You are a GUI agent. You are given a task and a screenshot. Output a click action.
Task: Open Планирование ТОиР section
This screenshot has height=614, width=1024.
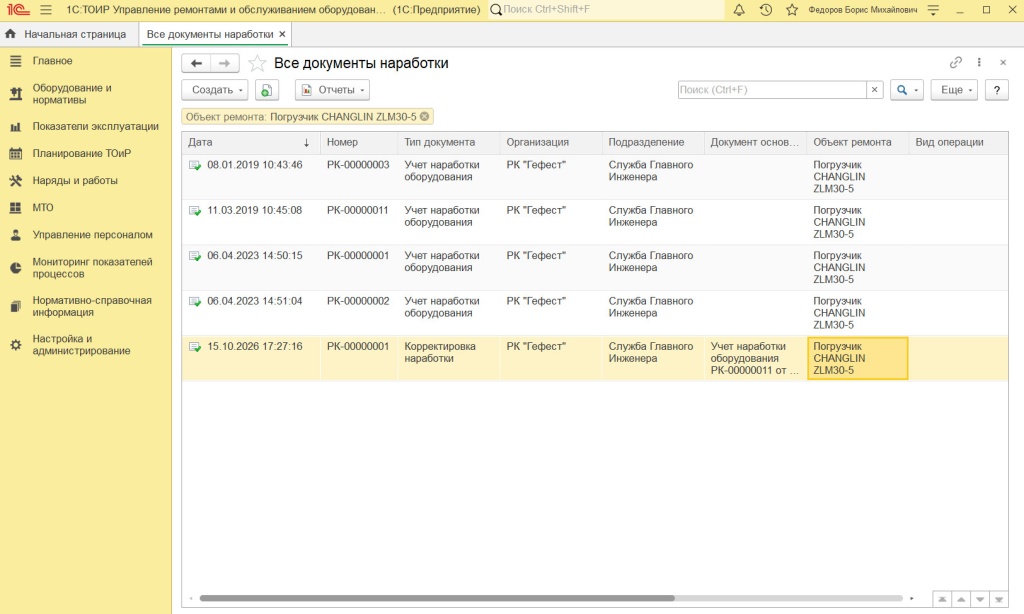82,154
